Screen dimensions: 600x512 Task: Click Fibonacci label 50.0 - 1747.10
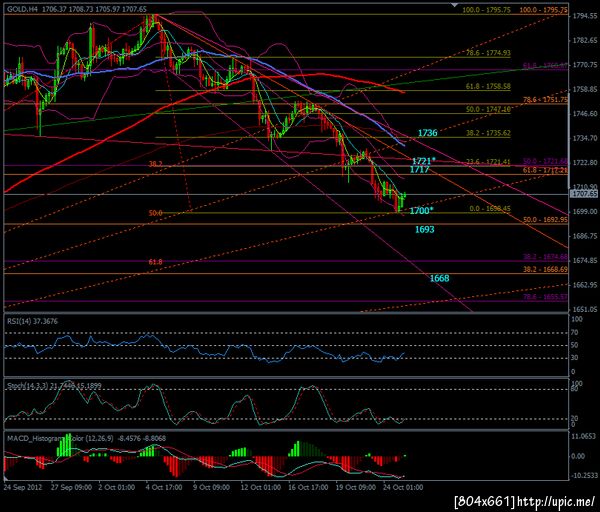pyautogui.click(x=488, y=109)
